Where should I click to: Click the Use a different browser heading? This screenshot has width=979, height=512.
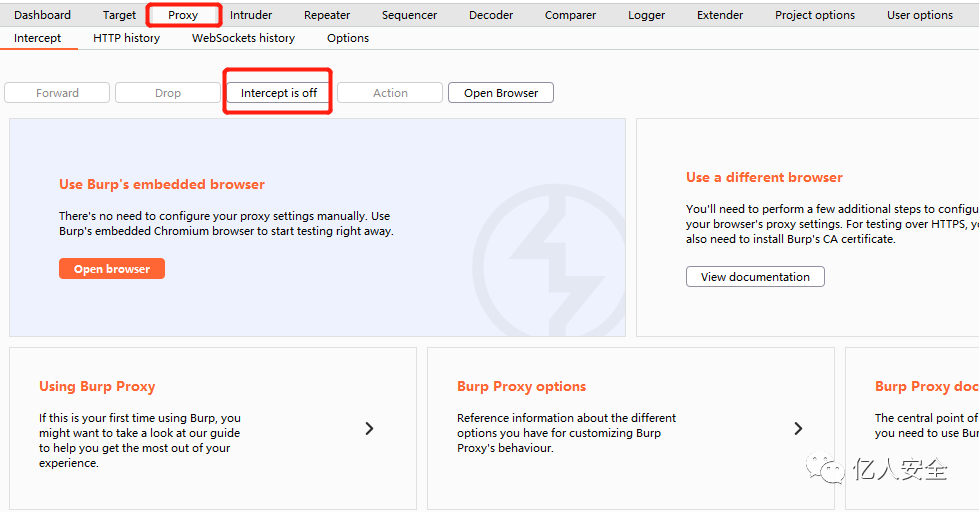[x=764, y=177]
